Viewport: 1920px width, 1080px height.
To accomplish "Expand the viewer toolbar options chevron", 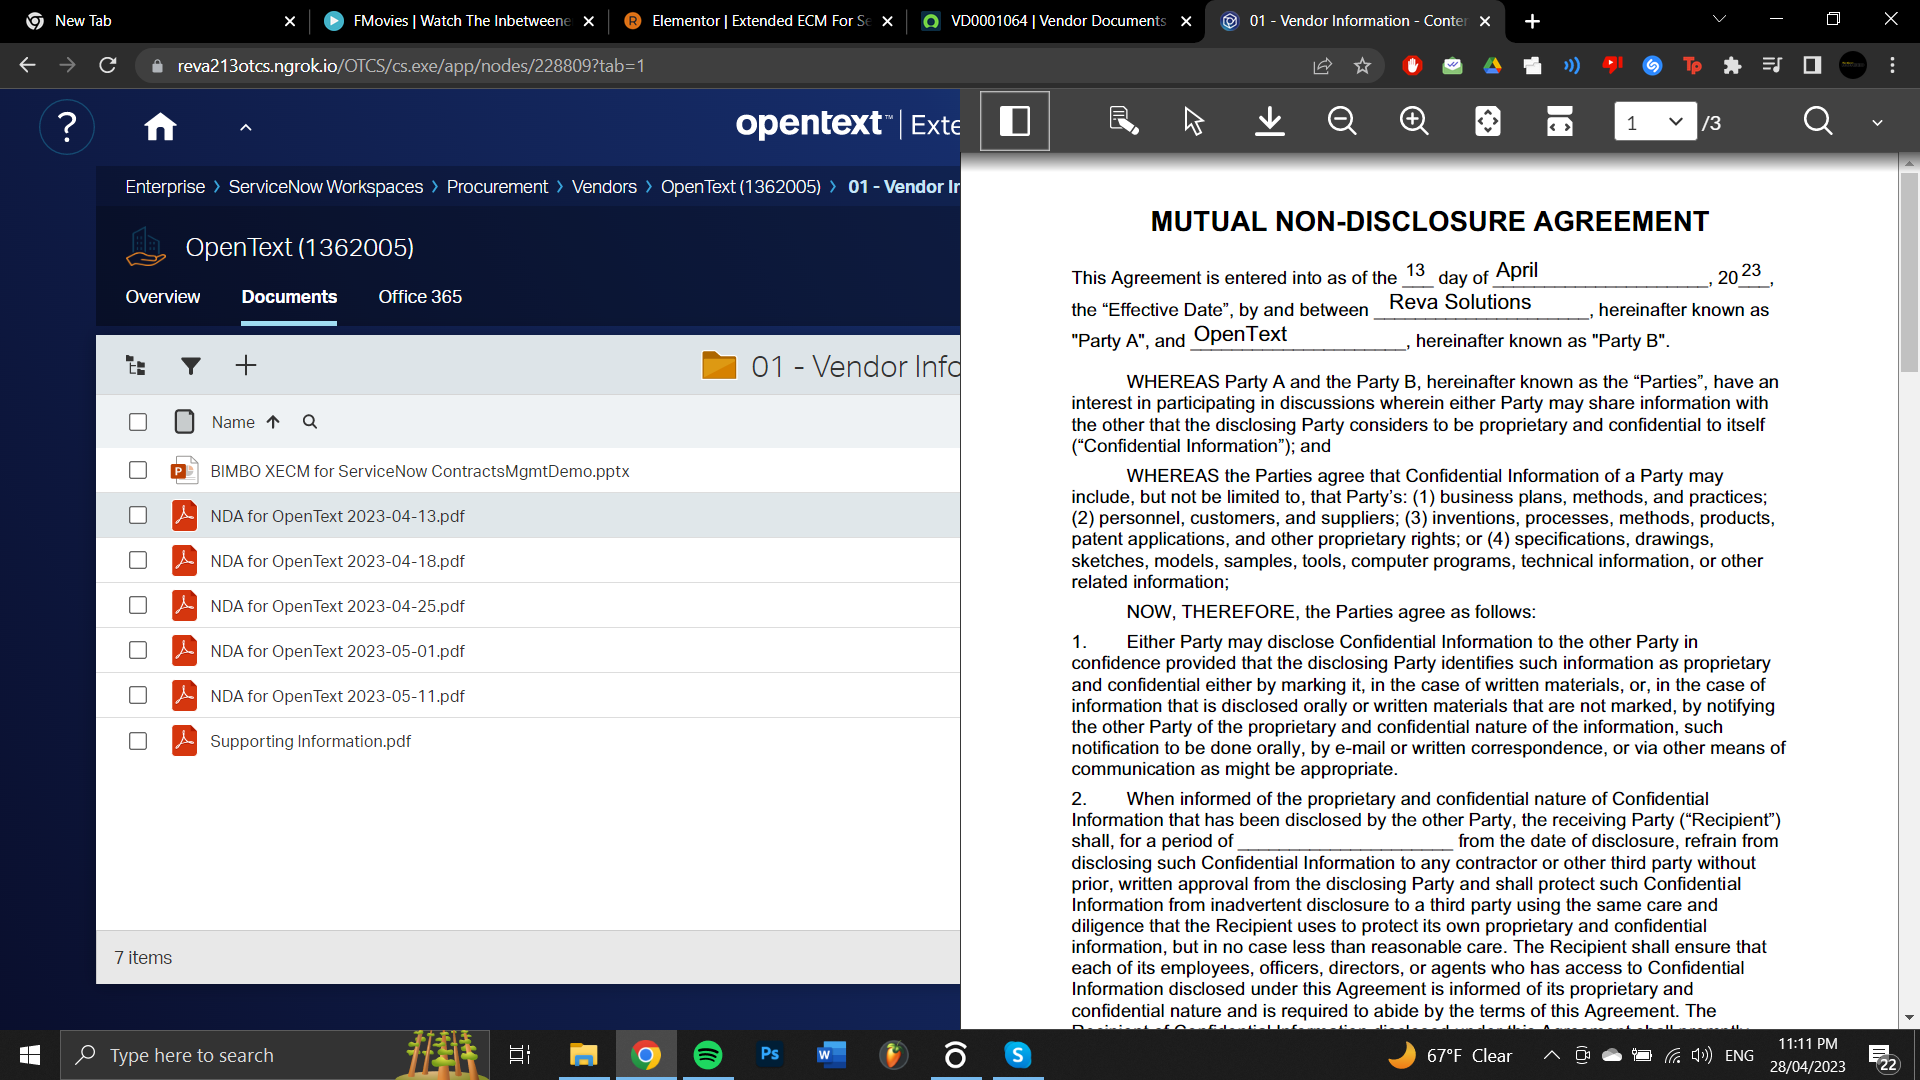I will pos(1877,122).
